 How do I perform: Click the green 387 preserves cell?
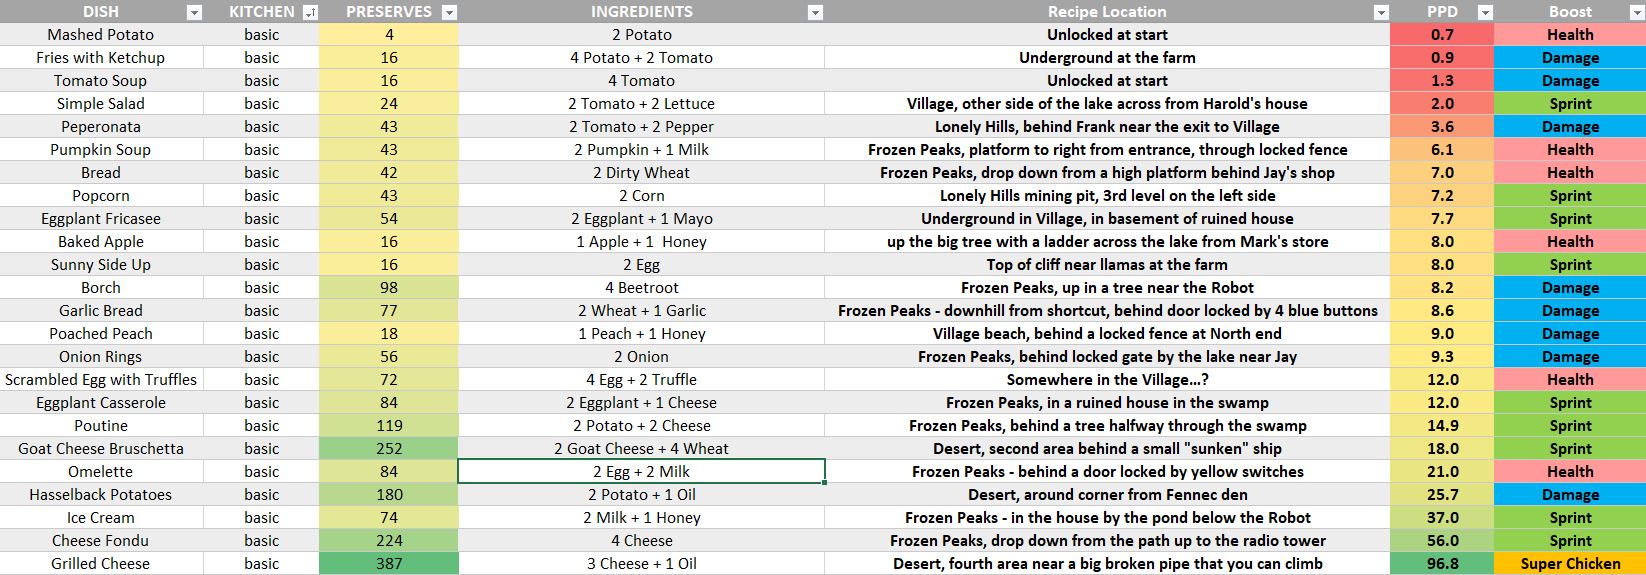pyautogui.click(x=389, y=564)
